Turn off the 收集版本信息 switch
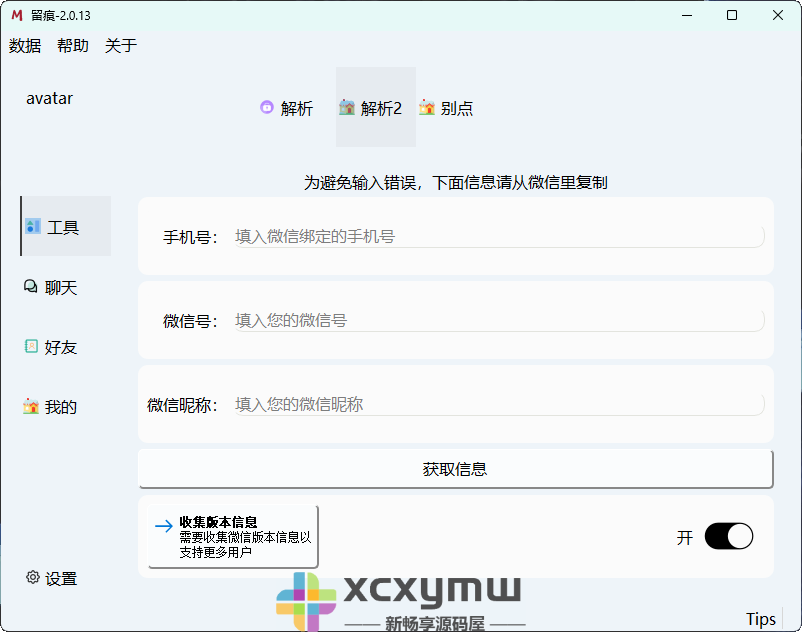The image size is (802, 632). coord(729,536)
